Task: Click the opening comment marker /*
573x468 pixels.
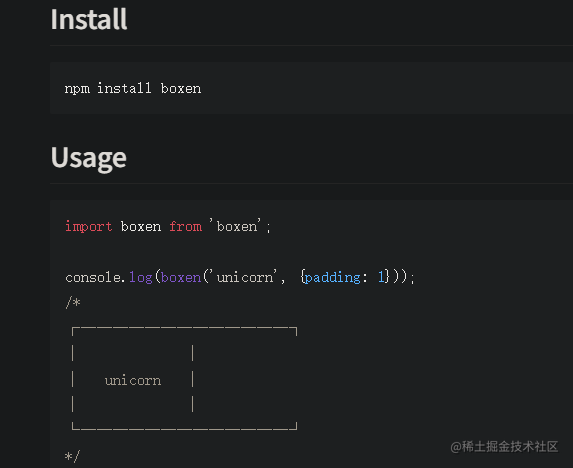Action: [x=73, y=303]
